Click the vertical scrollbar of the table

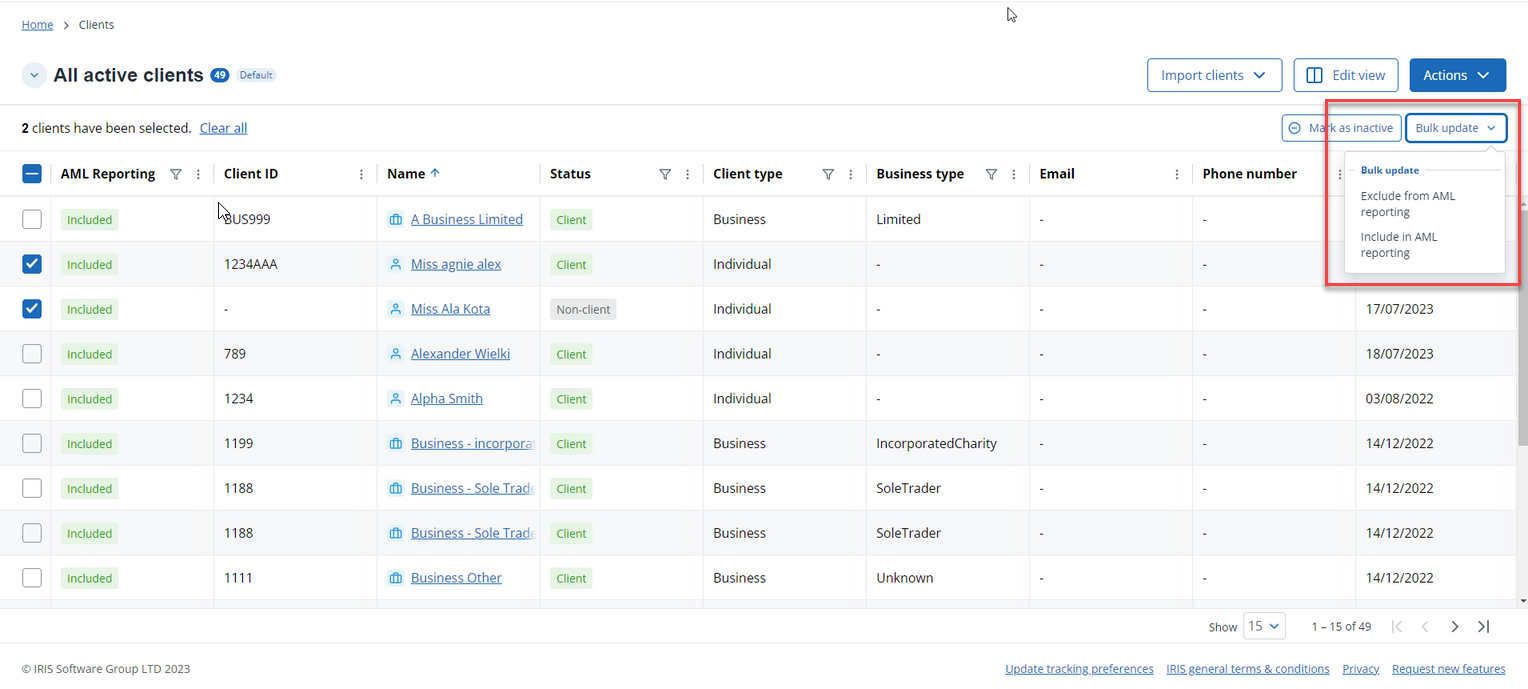point(1522,400)
